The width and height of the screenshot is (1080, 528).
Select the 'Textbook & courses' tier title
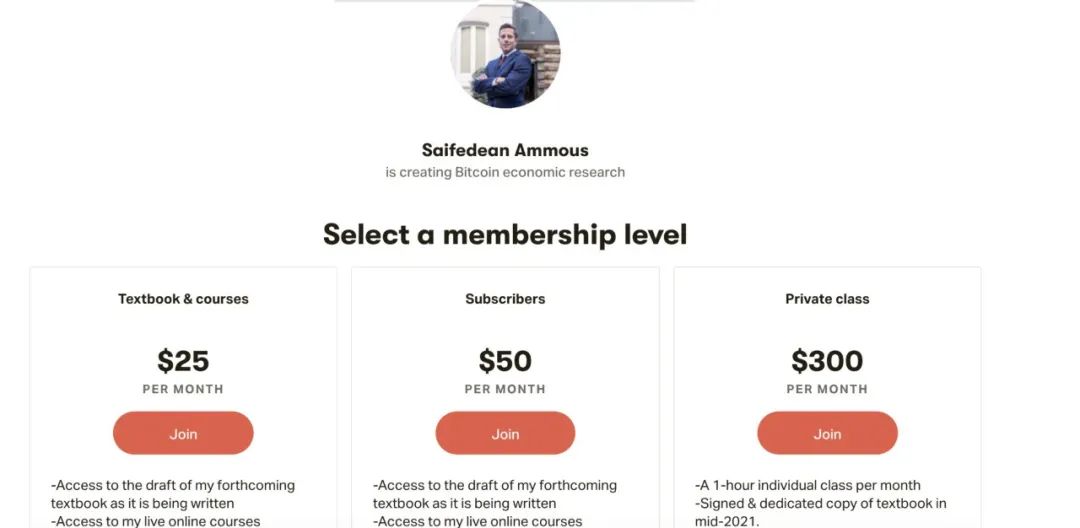183,299
